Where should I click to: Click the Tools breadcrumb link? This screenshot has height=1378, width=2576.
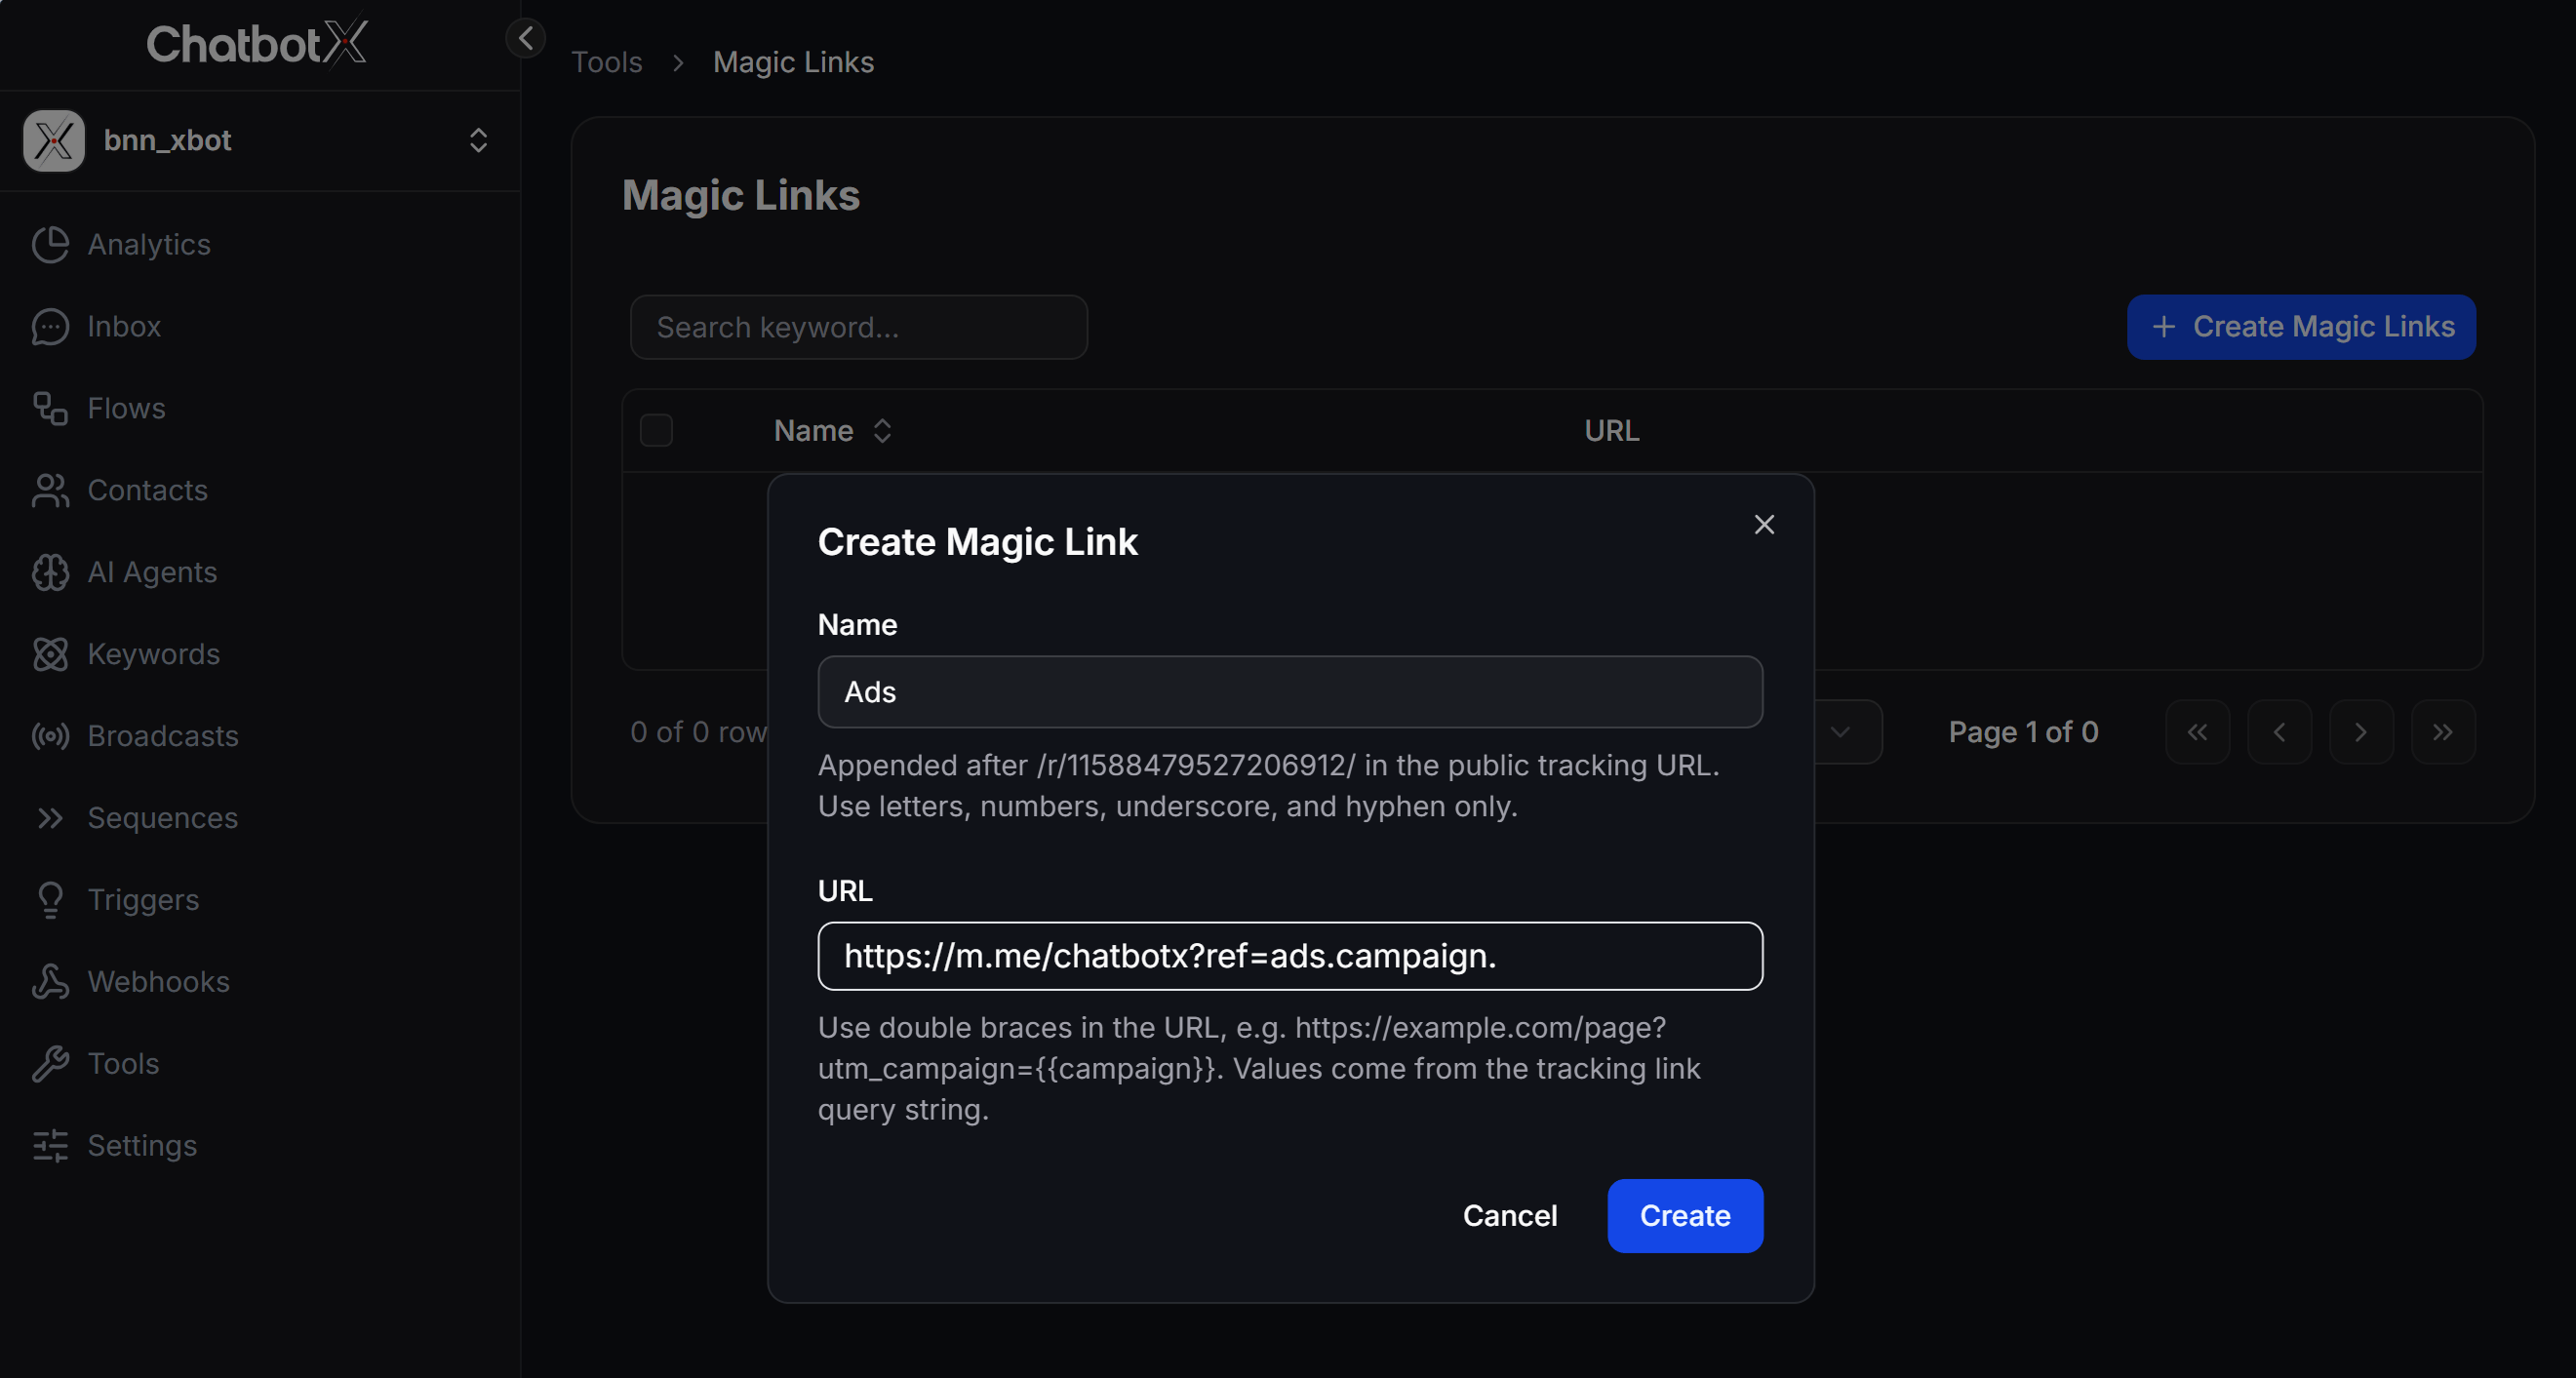pos(606,63)
